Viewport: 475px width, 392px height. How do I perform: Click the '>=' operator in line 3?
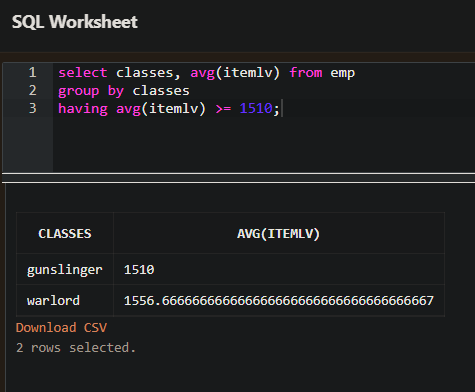223,109
